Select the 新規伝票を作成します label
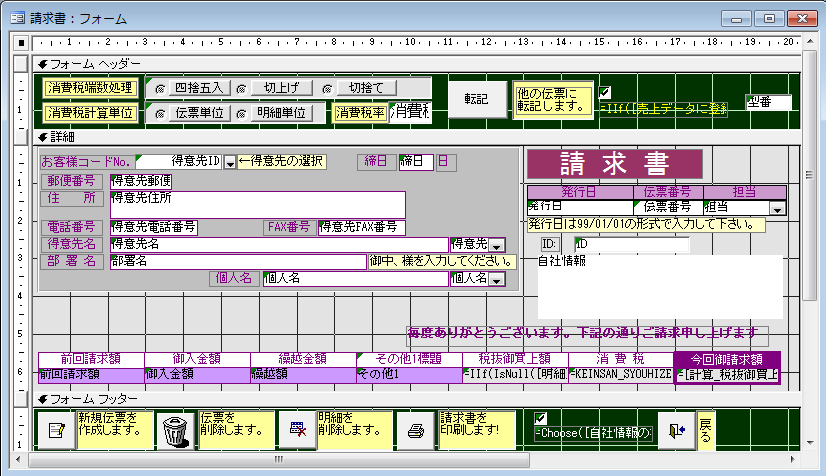The height and width of the screenshot is (476, 826). (115, 430)
